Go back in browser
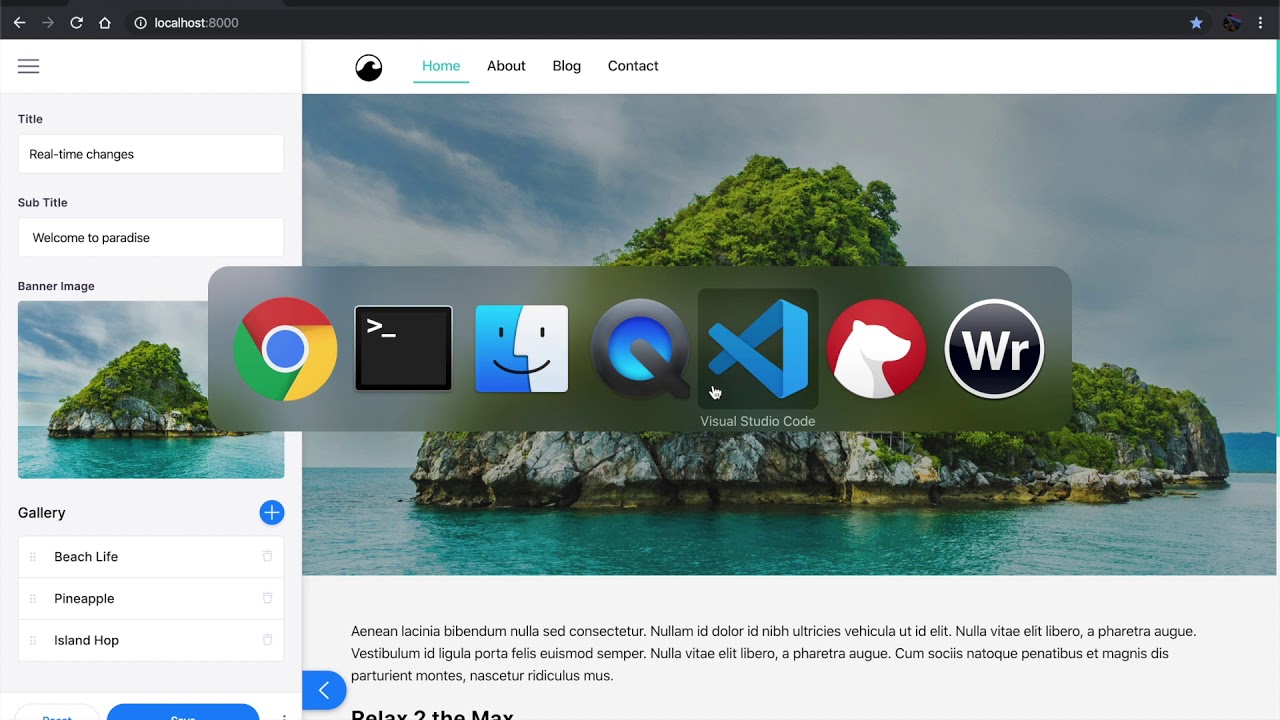The height and width of the screenshot is (720, 1280). 19,22
